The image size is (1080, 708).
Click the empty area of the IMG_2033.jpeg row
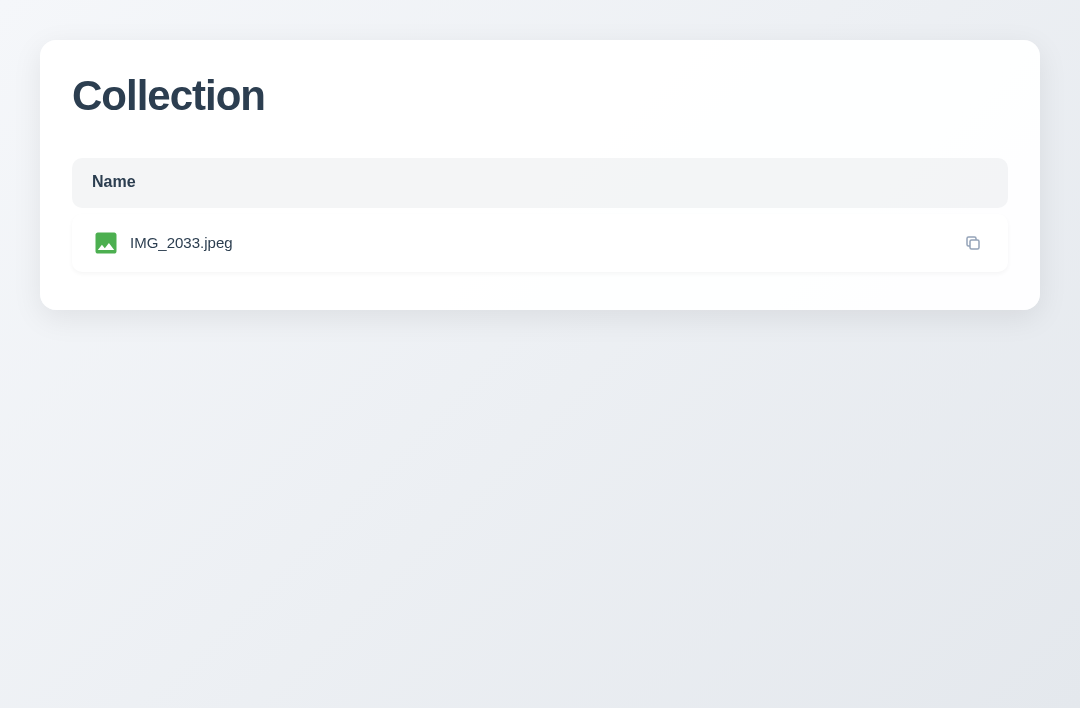[x=600, y=243]
